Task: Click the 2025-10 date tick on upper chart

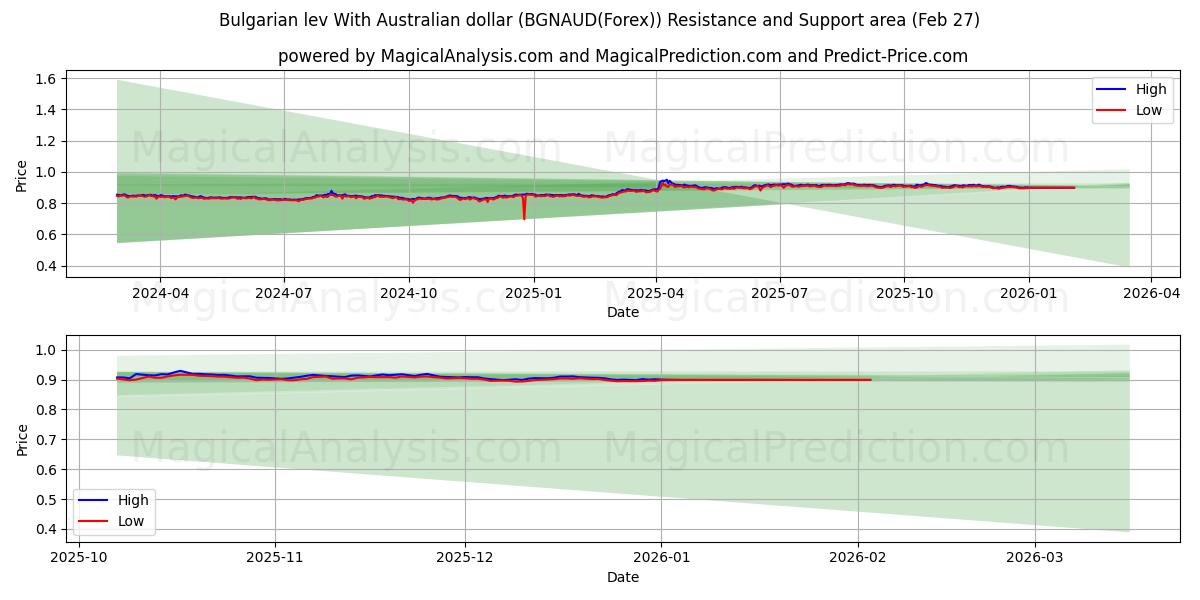Action: [904, 294]
